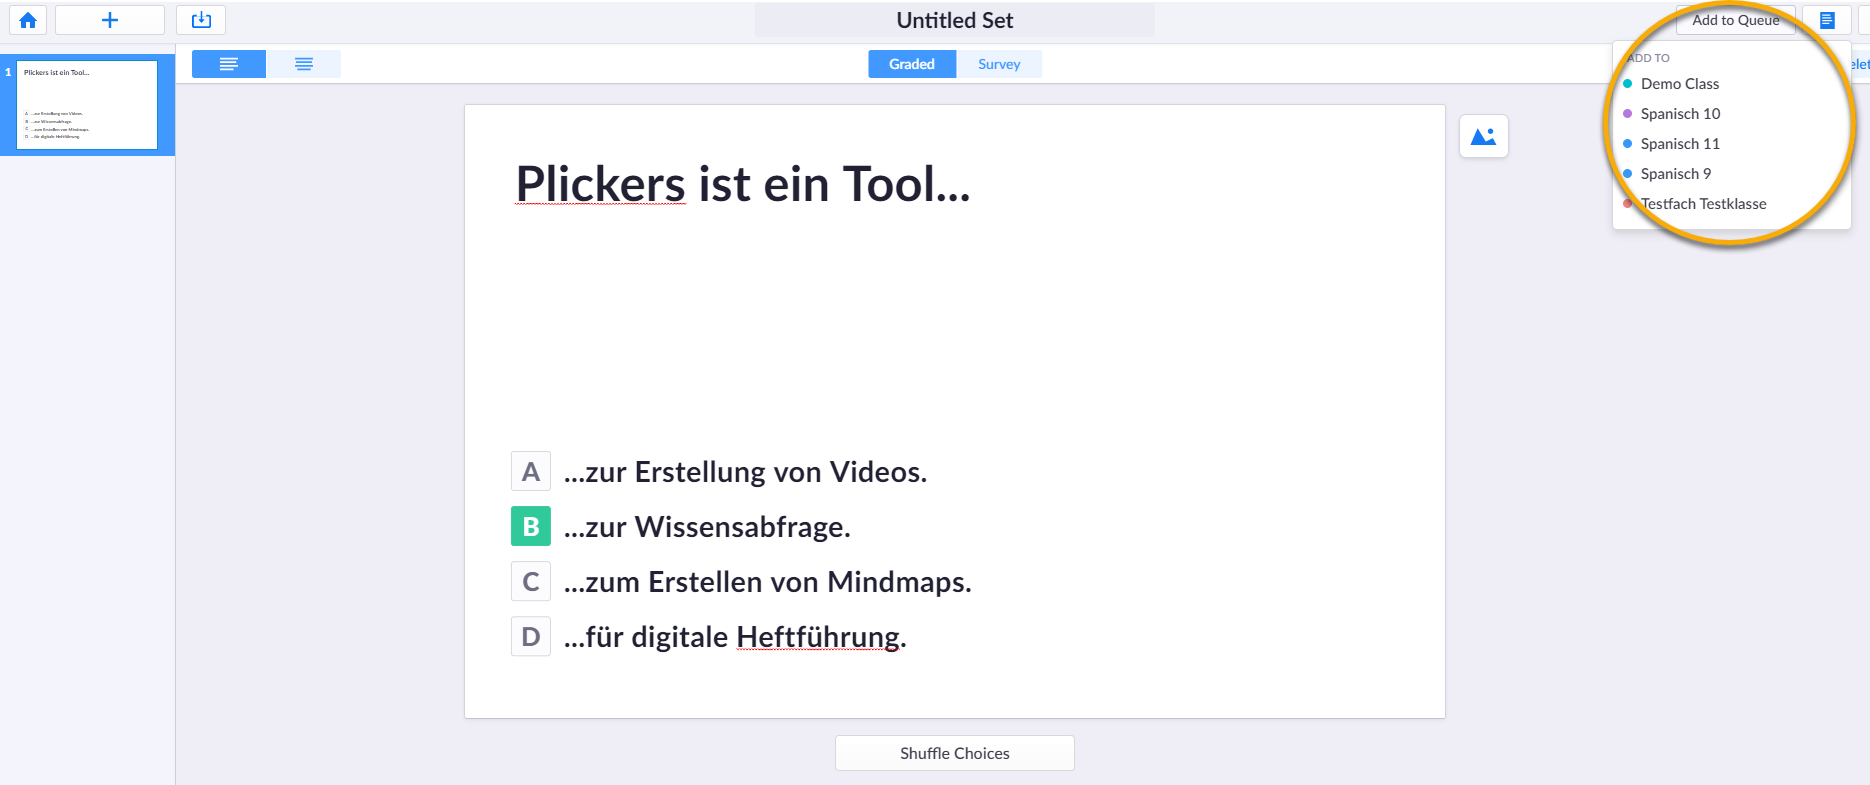
Task: Edit answer '...zur Wissensabfrage.'
Action: 707,527
